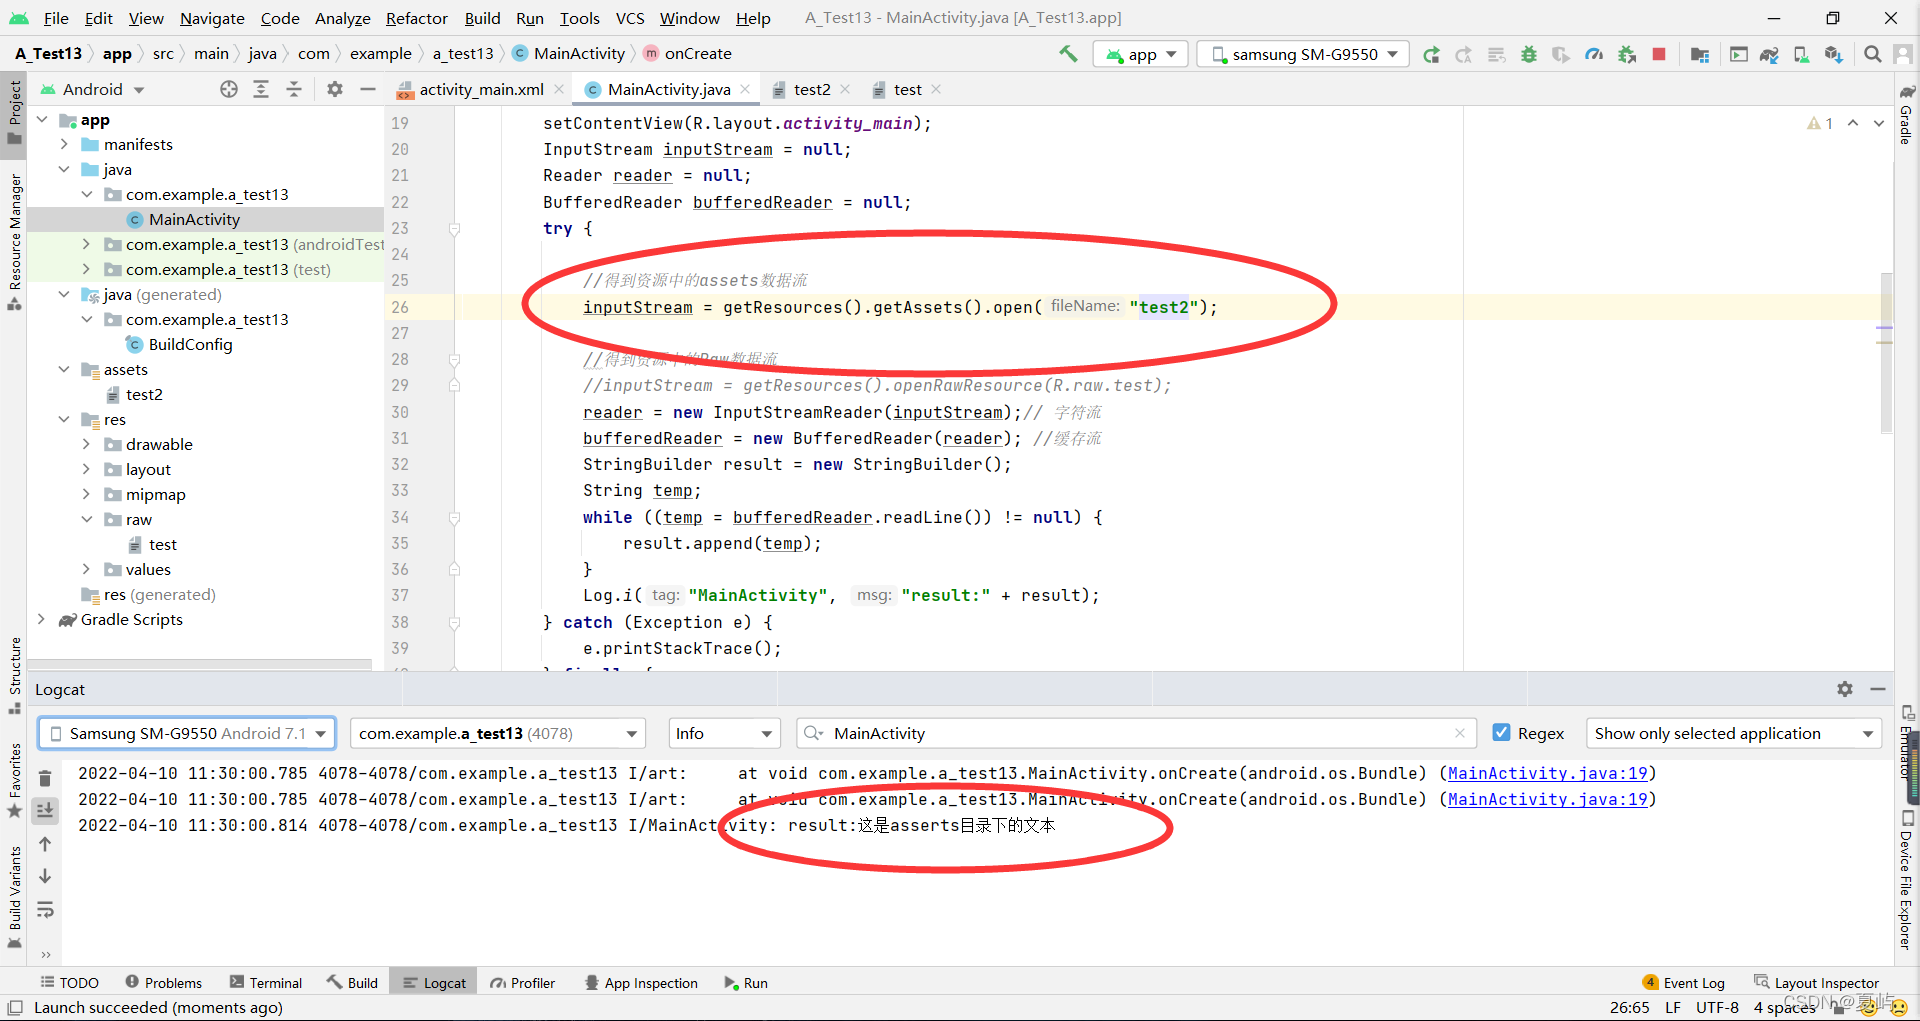The width and height of the screenshot is (1920, 1021).
Task: Jump to next highlighted error arrow
Action: click(x=1879, y=123)
